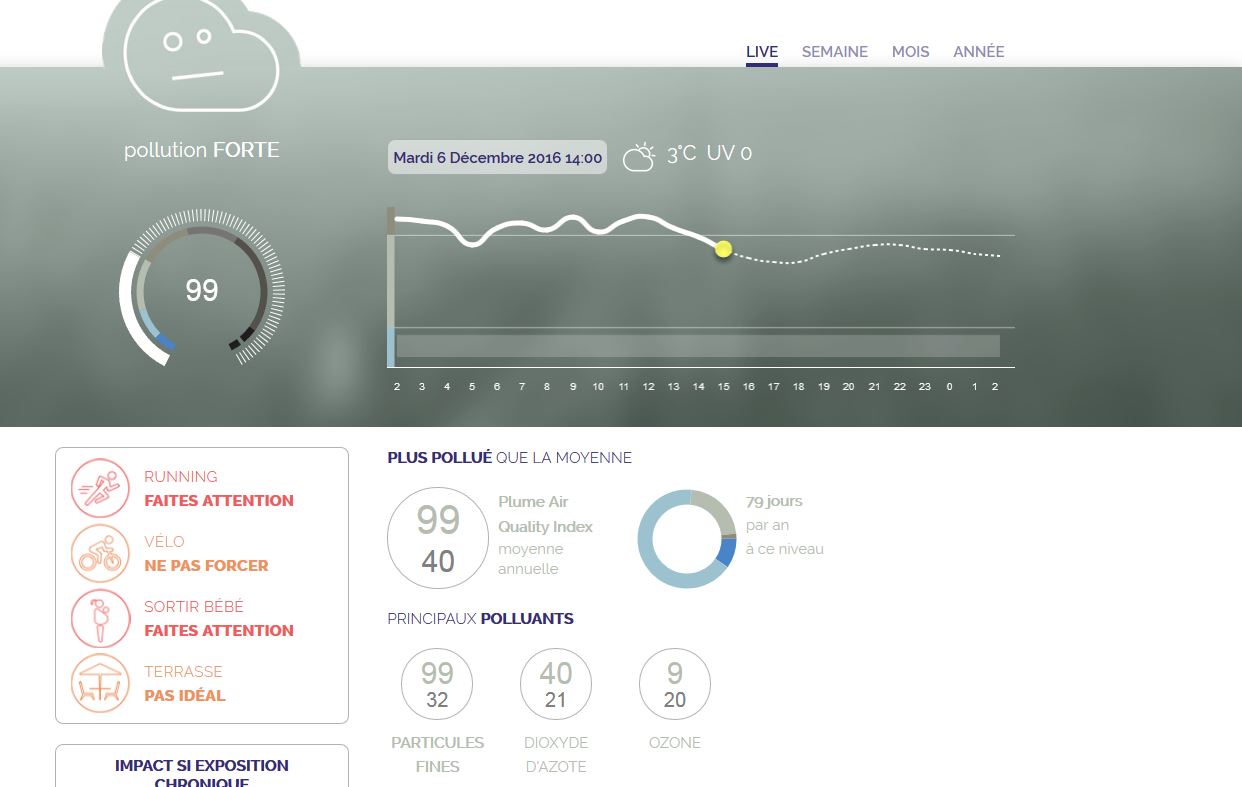Click the cloud face pollution icon
The height and width of the screenshot is (787, 1242).
(x=201, y=55)
